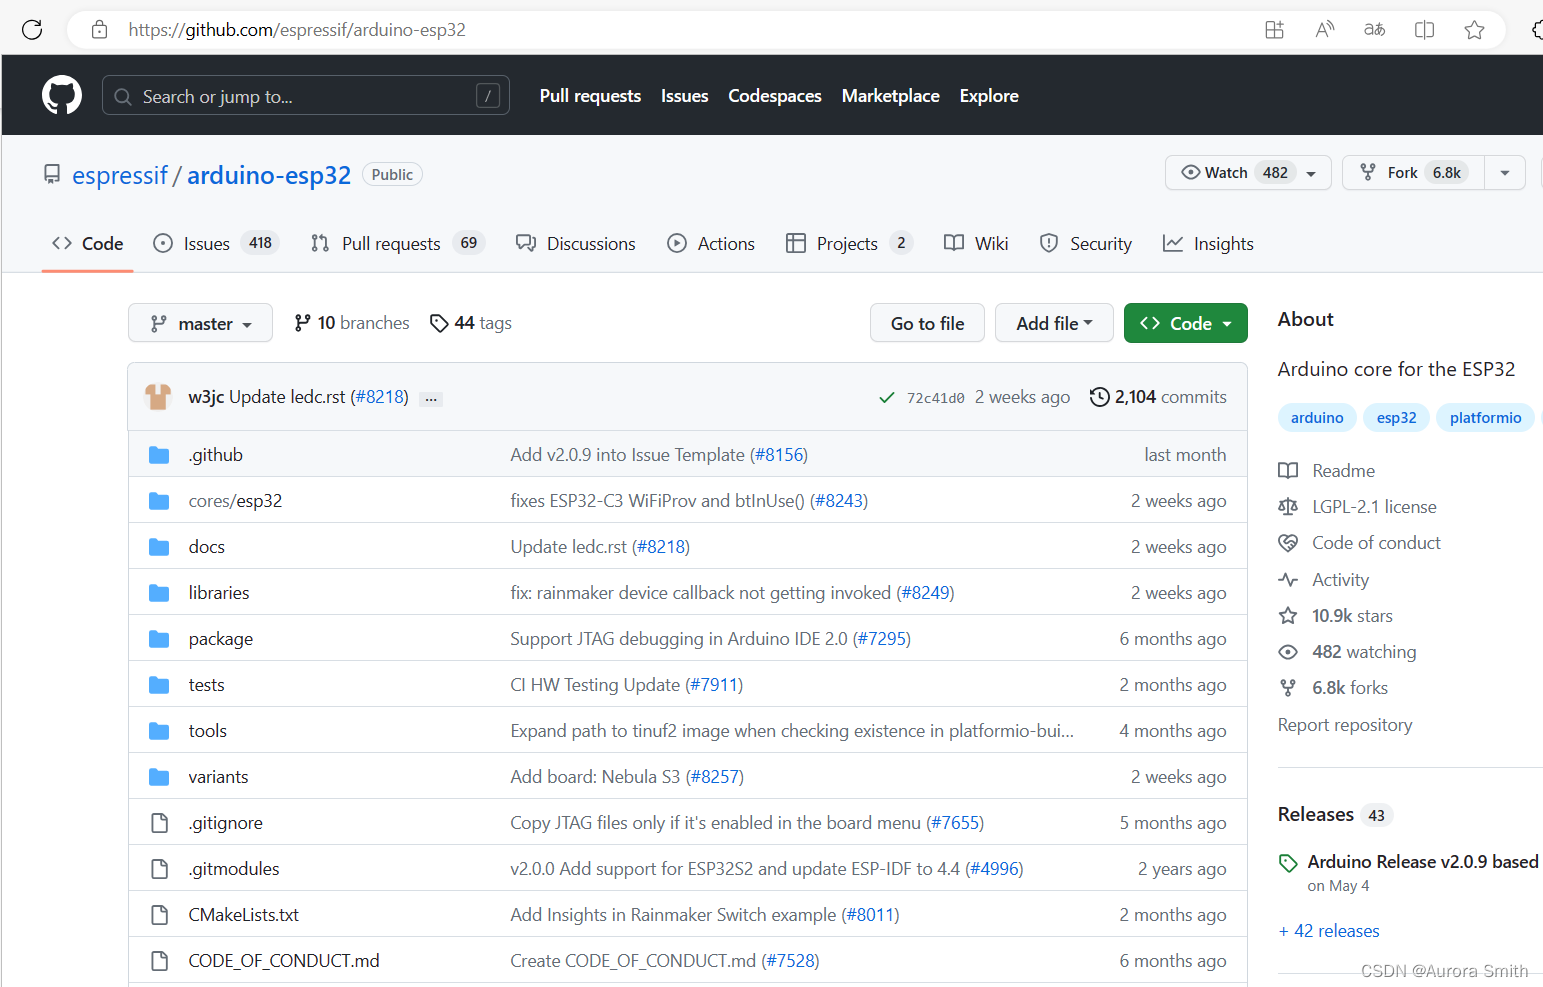Open the Insights tab
This screenshot has height=987, width=1543.
[1208, 244]
